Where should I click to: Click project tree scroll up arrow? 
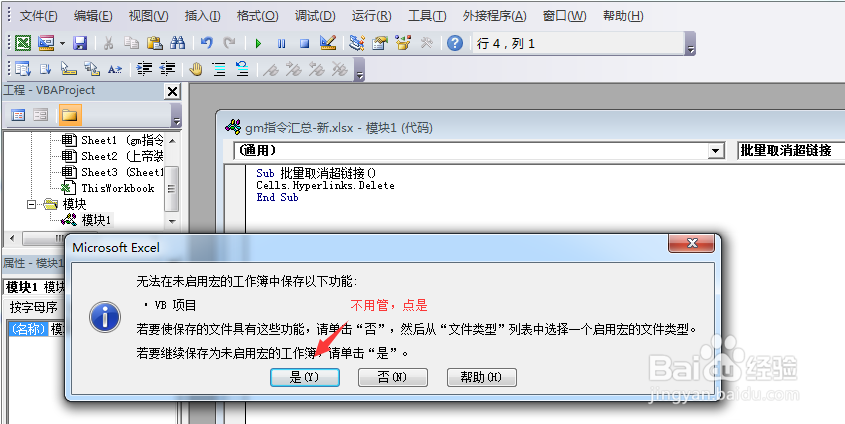point(172,141)
